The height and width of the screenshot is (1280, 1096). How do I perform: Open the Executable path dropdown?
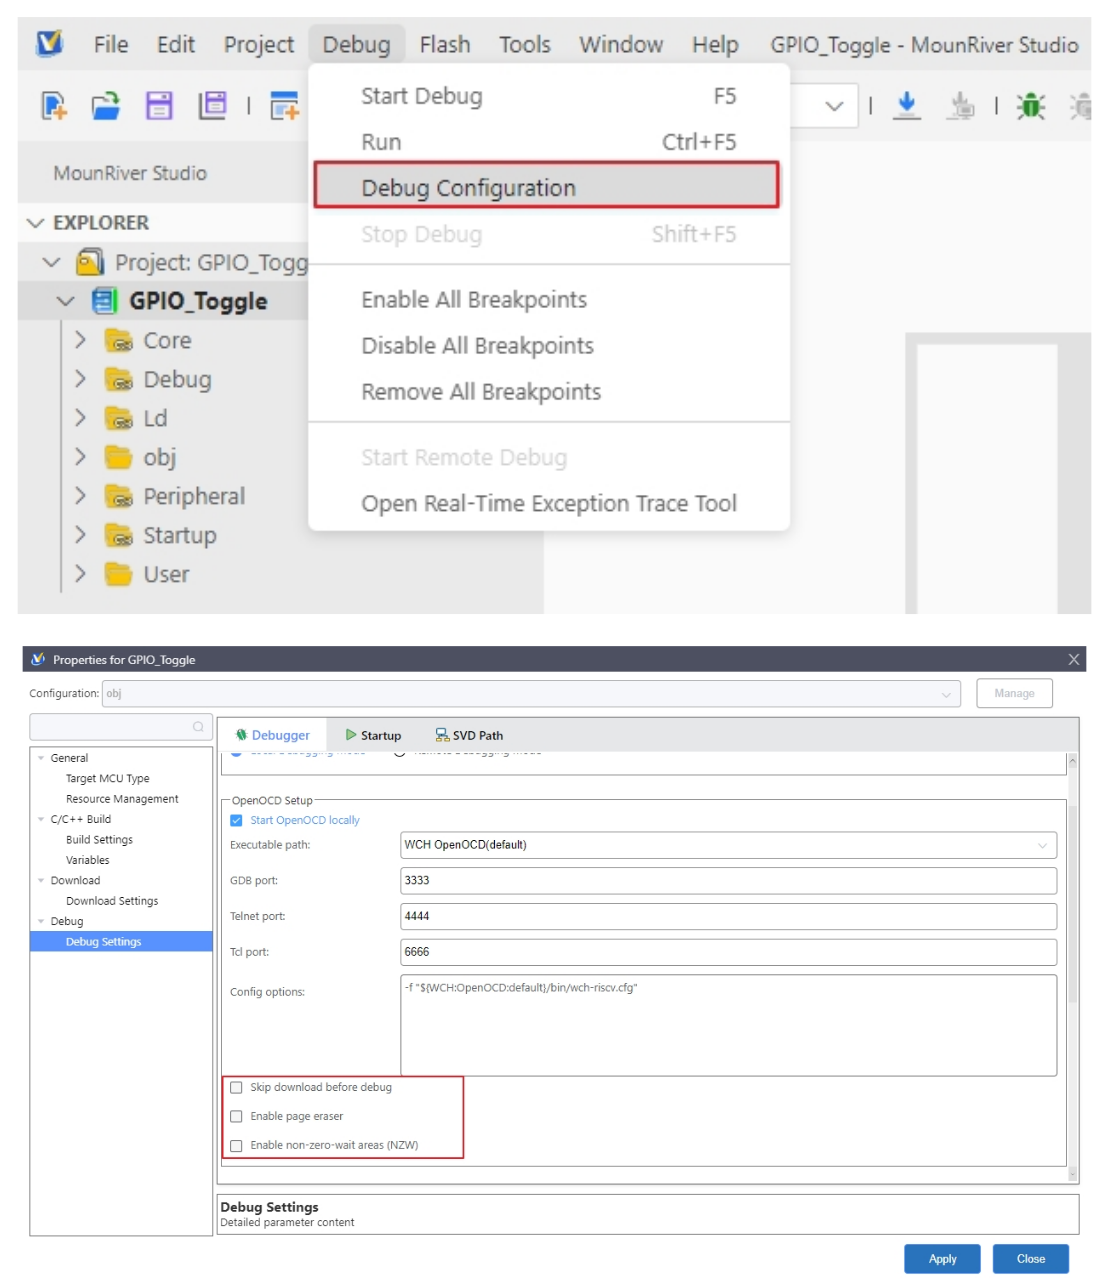click(x=1042, y=845)
